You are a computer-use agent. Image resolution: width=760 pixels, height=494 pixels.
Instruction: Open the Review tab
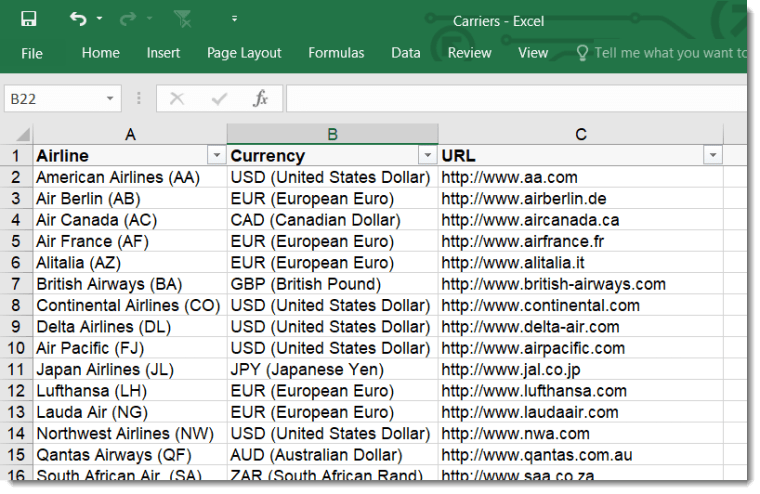[x=470, y=53]
